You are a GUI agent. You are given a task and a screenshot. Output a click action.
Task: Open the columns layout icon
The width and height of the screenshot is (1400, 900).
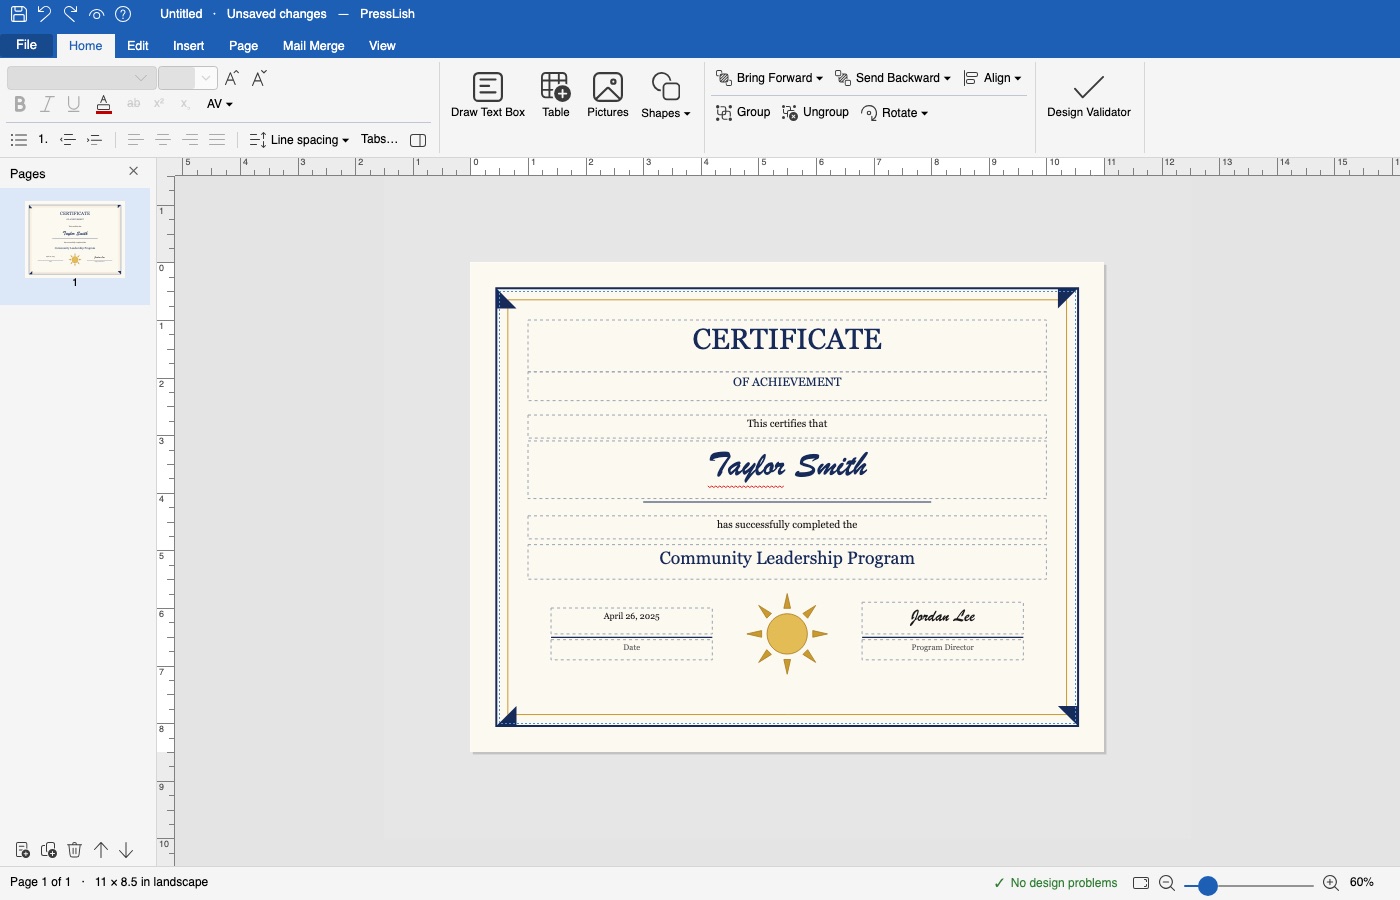tap(418, 140)
